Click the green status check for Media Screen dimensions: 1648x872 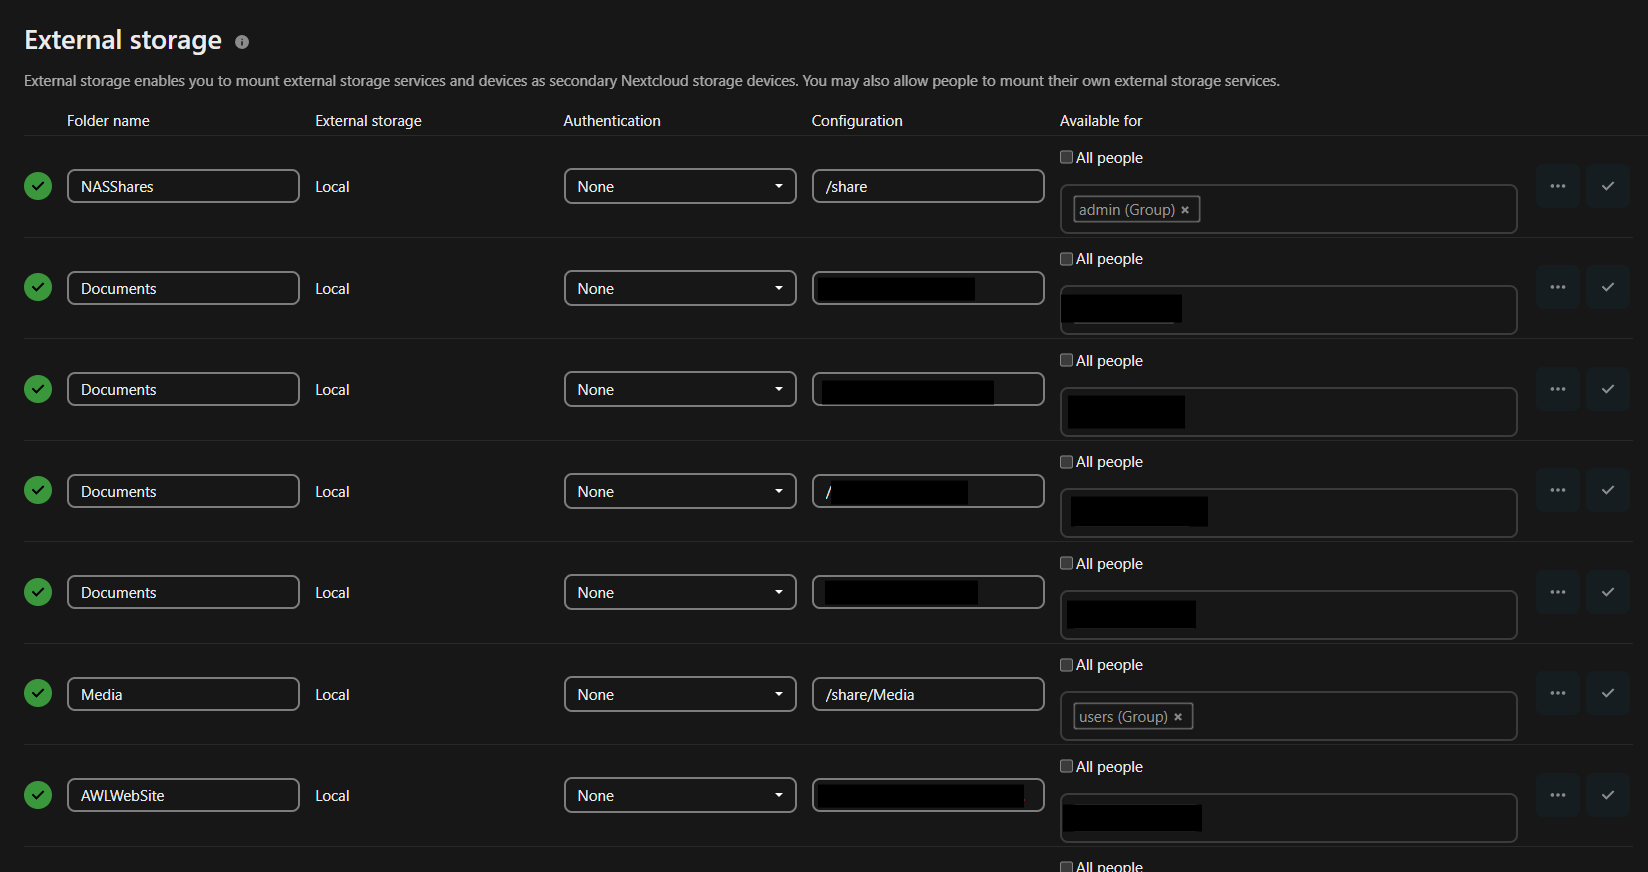pyautogui.click(x=38, y=693)
